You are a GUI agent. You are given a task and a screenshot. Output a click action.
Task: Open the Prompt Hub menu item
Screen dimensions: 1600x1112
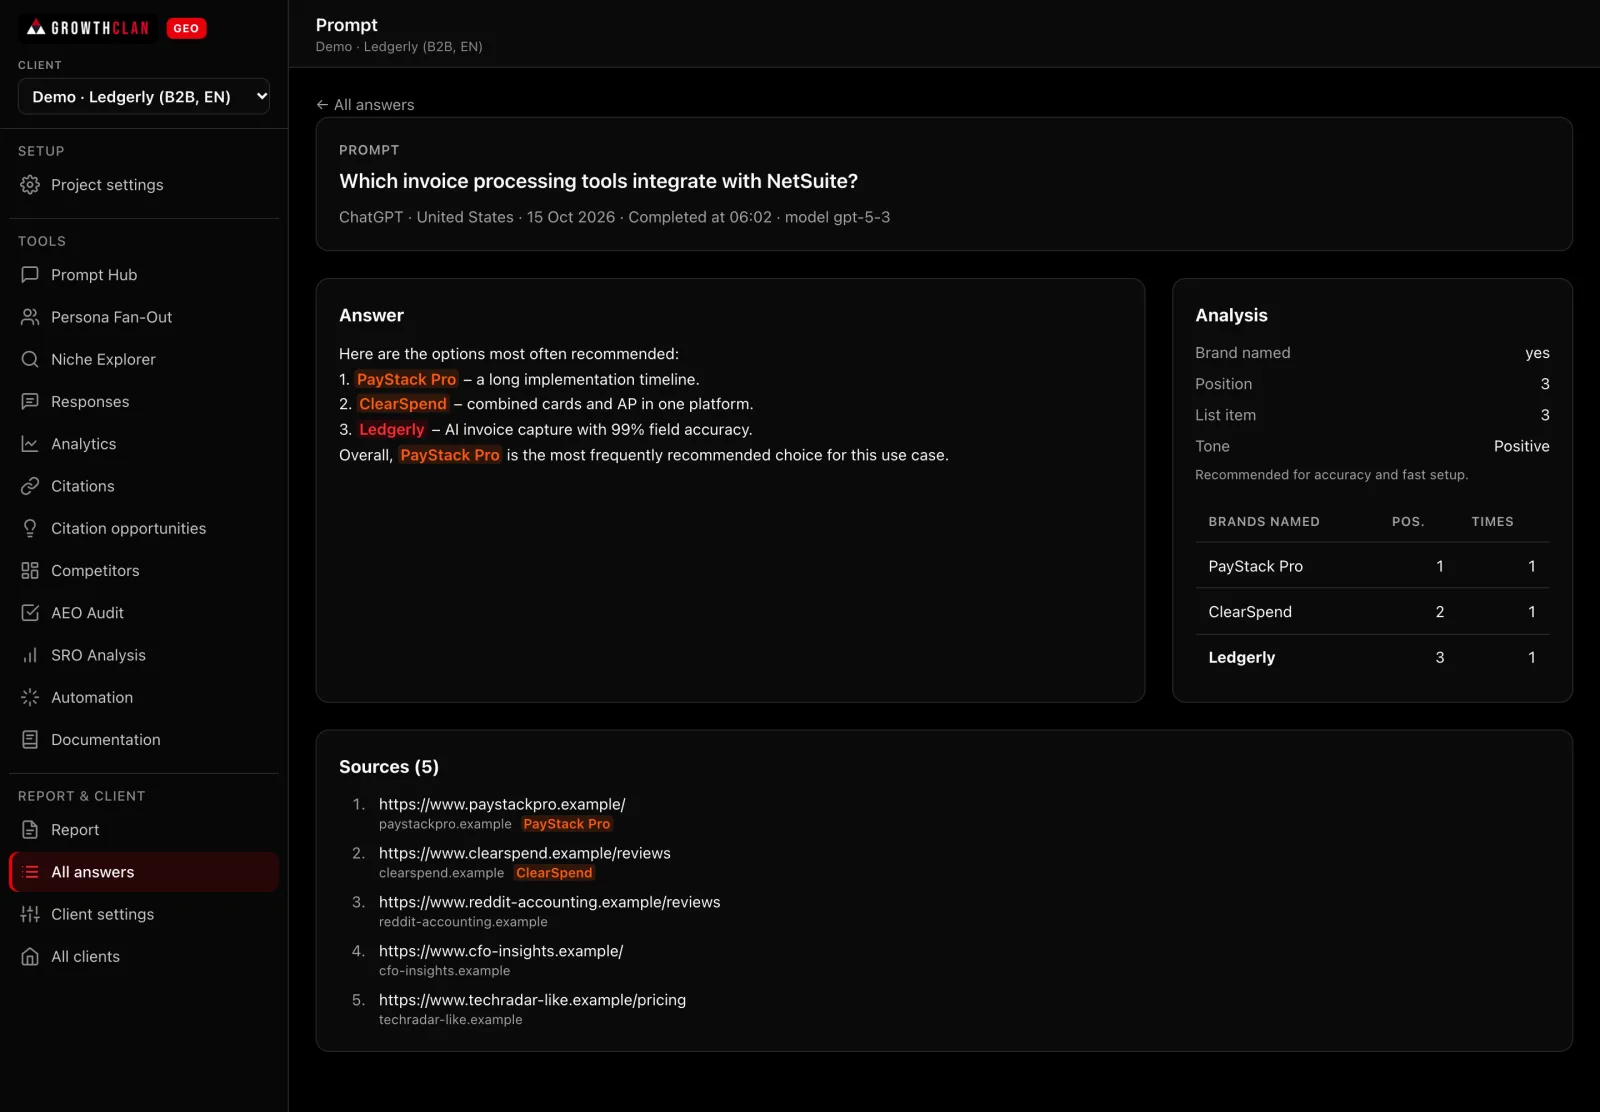[144, 275]
